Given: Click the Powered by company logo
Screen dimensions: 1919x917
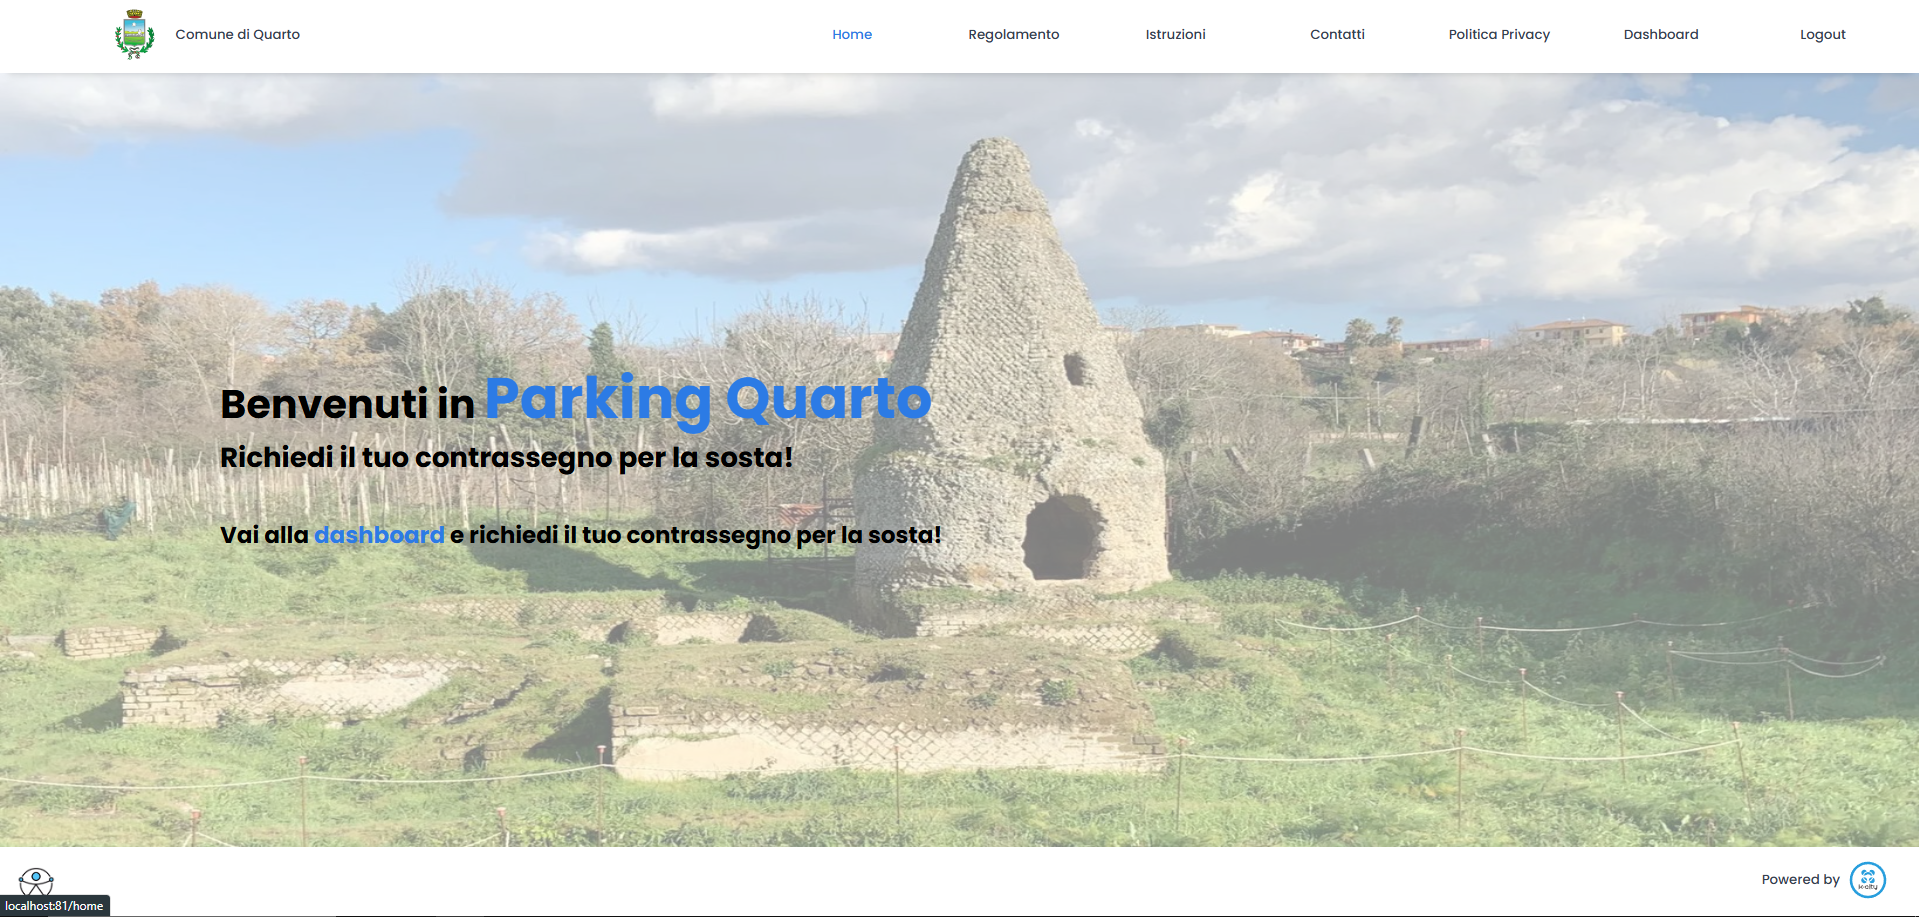Looking at the screenshot, I should coord(1867,880).
